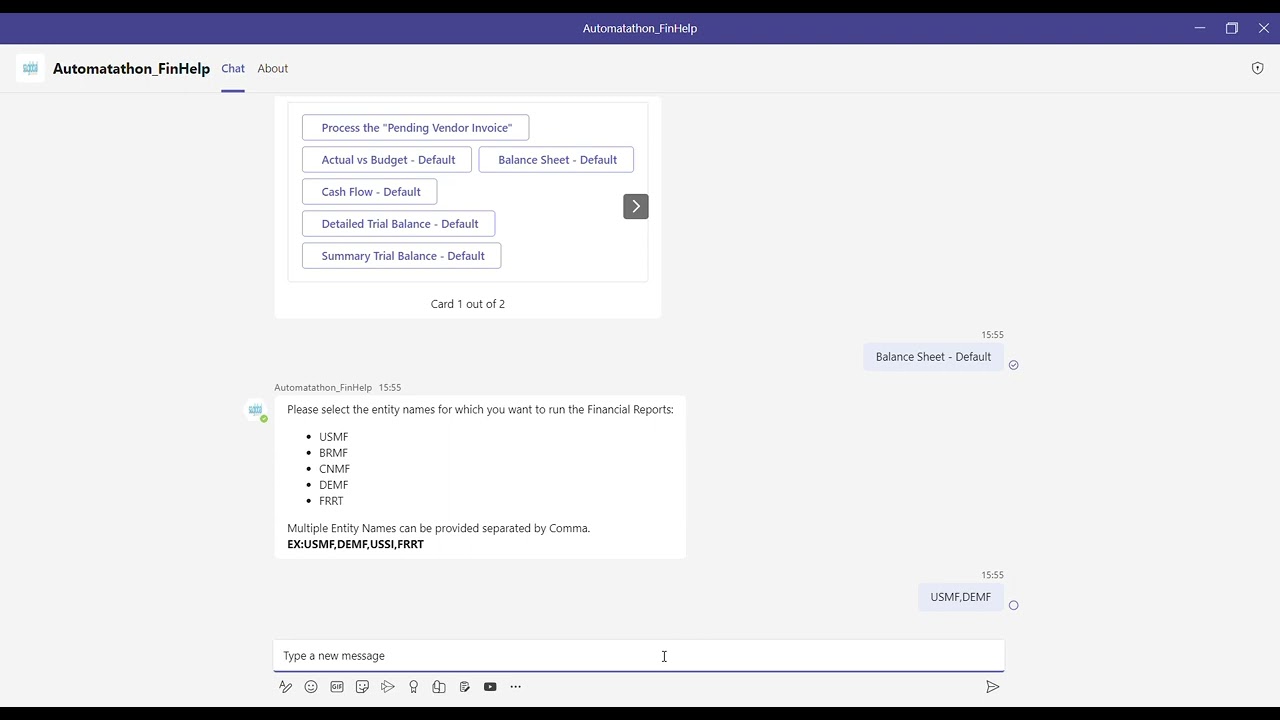Click the sent "Balance Sheet - Default" message

coord(933,357)
